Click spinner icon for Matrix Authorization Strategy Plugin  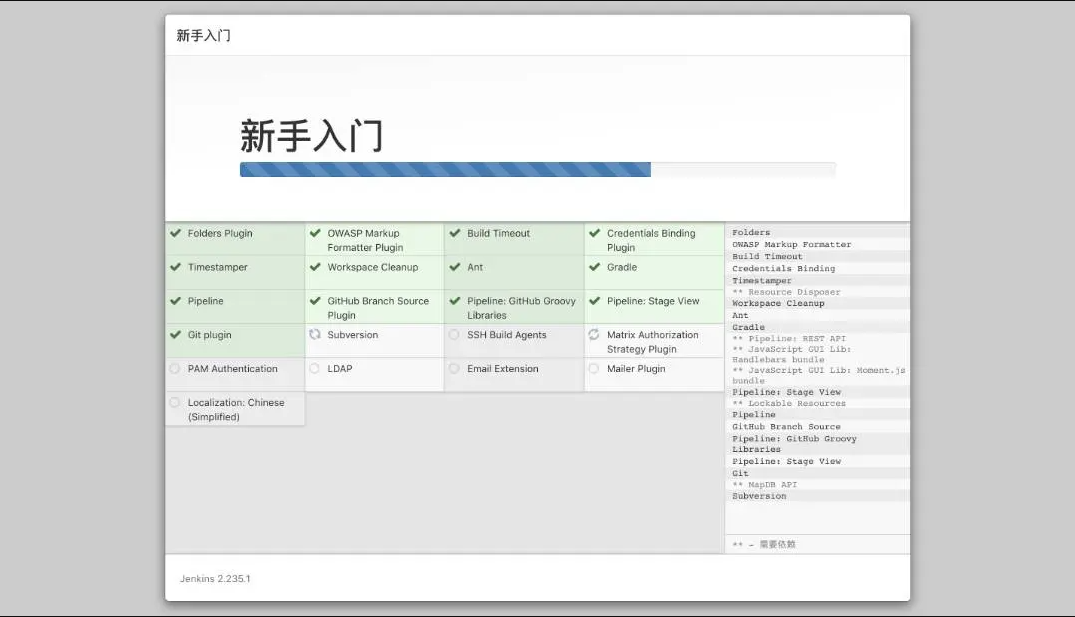[x=594, y=335]
